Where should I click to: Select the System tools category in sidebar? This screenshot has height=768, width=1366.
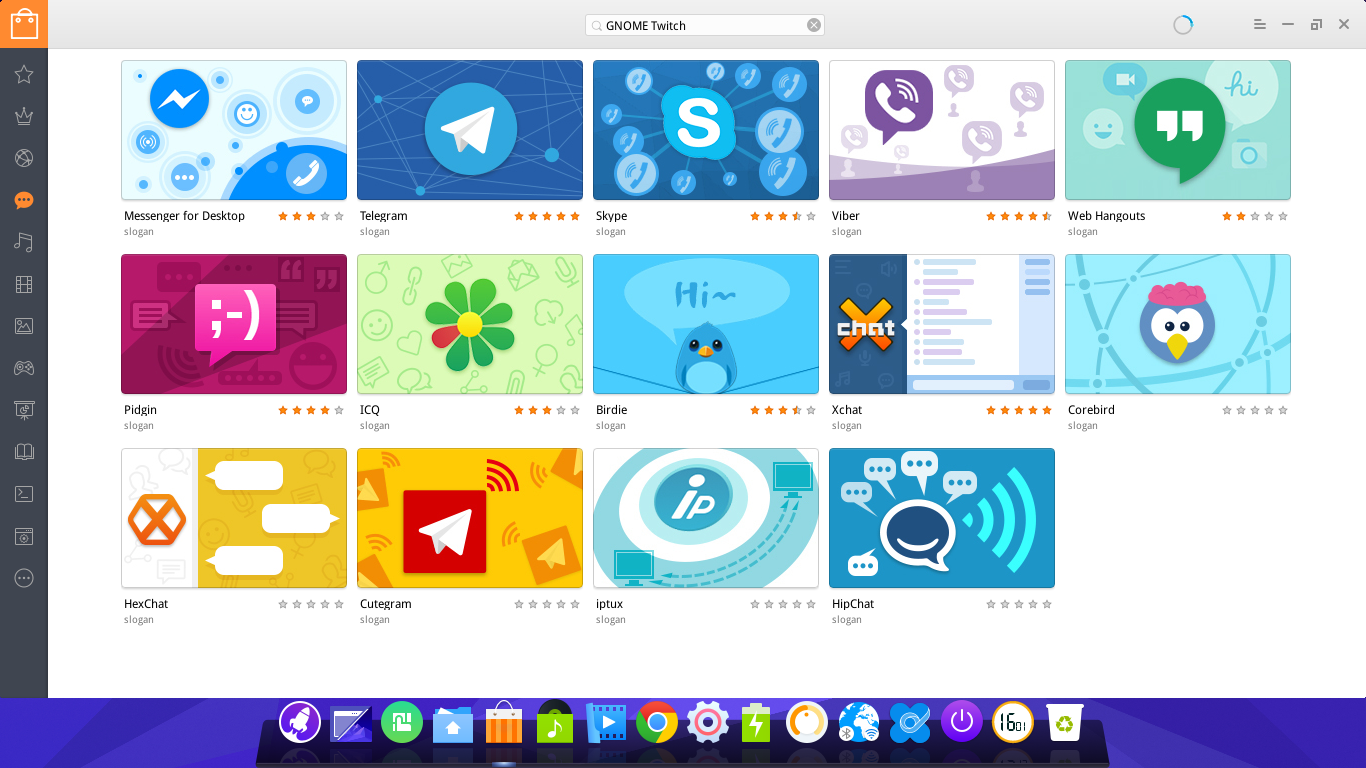pos(24,536)
